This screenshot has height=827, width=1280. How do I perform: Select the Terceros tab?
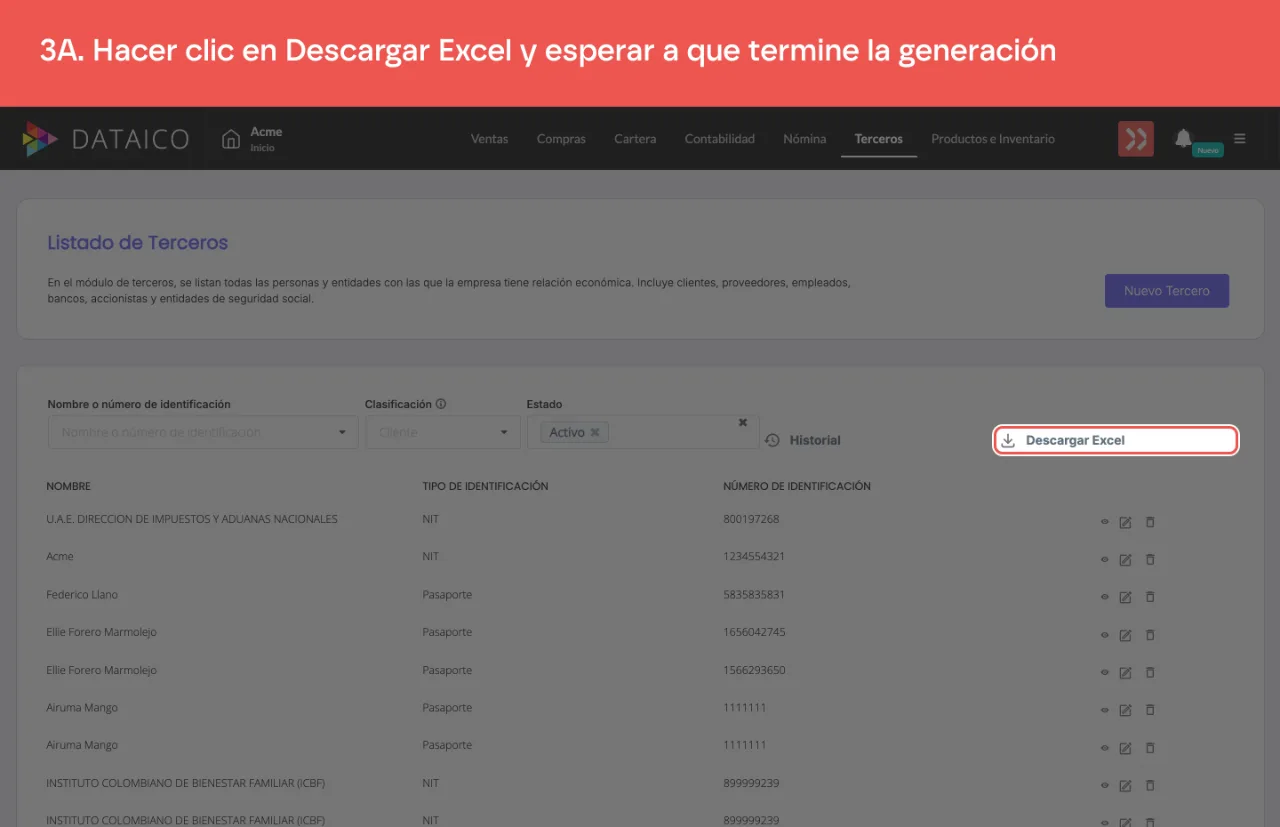click(879, 139)
